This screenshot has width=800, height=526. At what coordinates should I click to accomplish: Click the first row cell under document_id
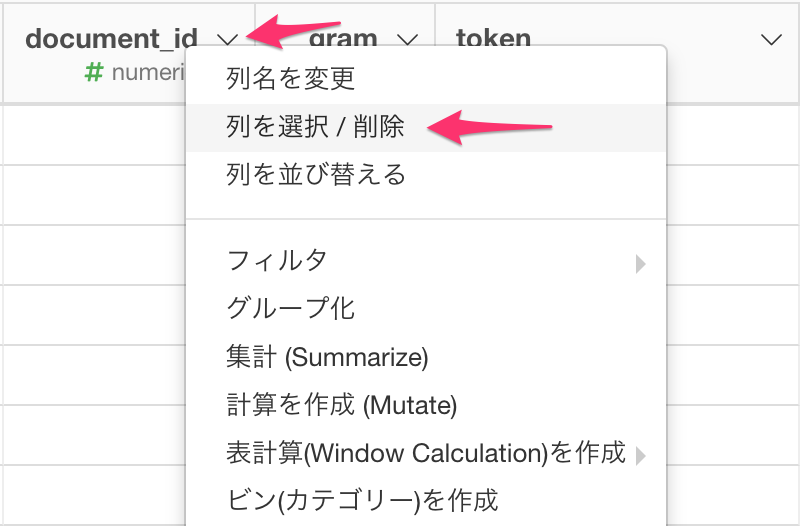[x=94, y=135]
